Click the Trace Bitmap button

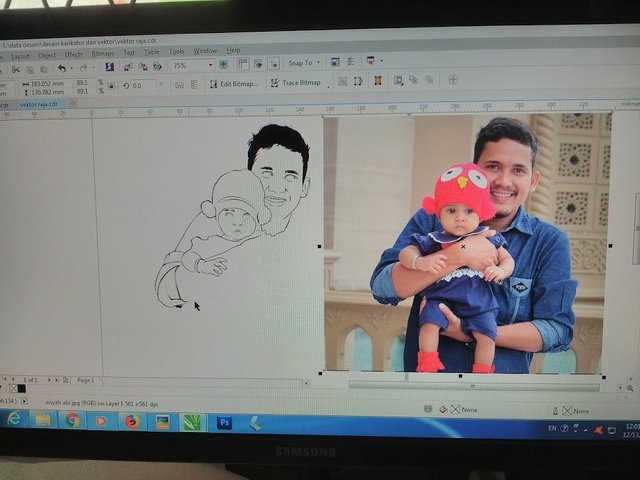[296, 83]
